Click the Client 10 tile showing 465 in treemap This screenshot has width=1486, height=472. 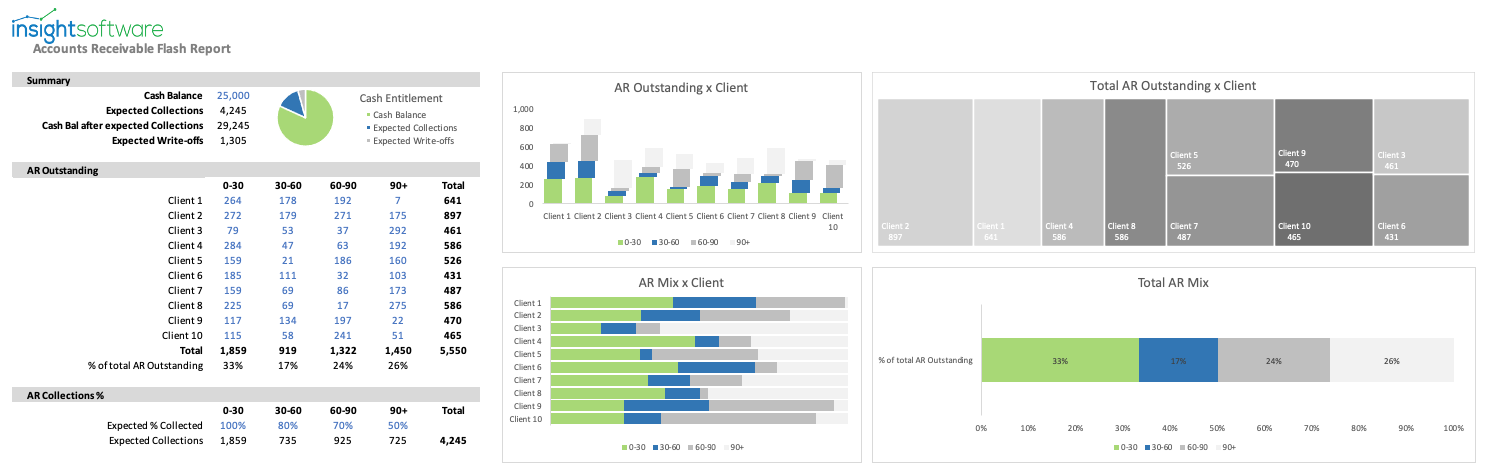pyautogui.click(x=1323, y=211)
